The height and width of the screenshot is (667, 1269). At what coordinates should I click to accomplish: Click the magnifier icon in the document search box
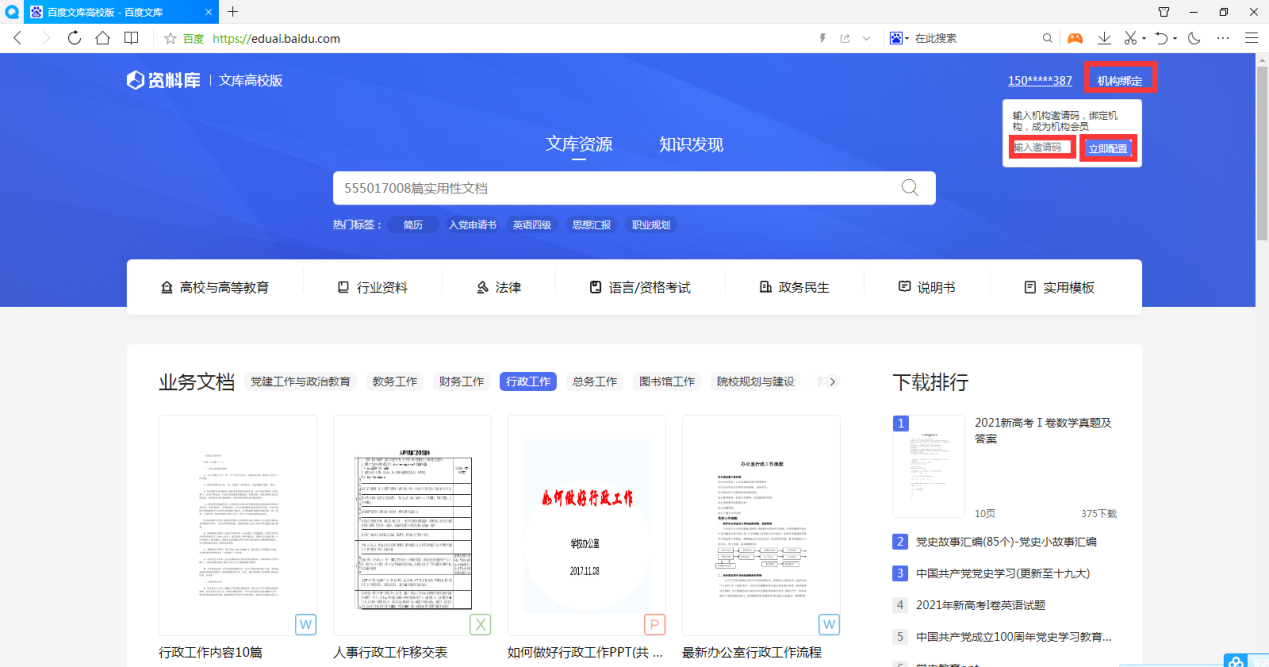coord(909,188)
